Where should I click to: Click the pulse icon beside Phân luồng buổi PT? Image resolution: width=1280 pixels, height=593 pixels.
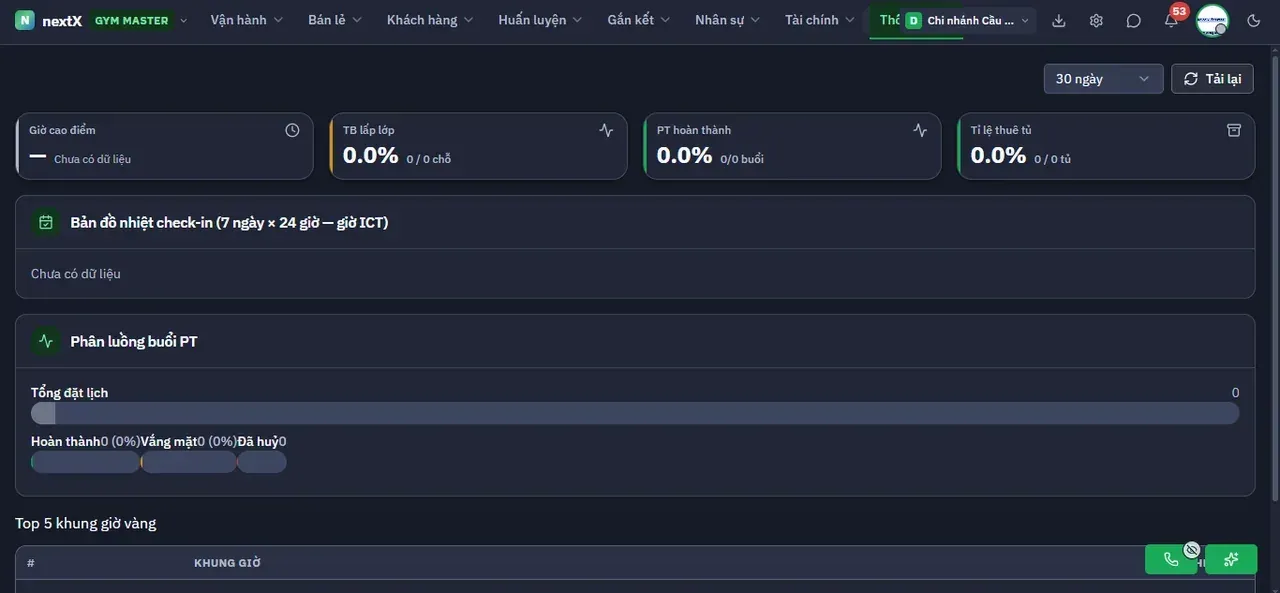45,341
